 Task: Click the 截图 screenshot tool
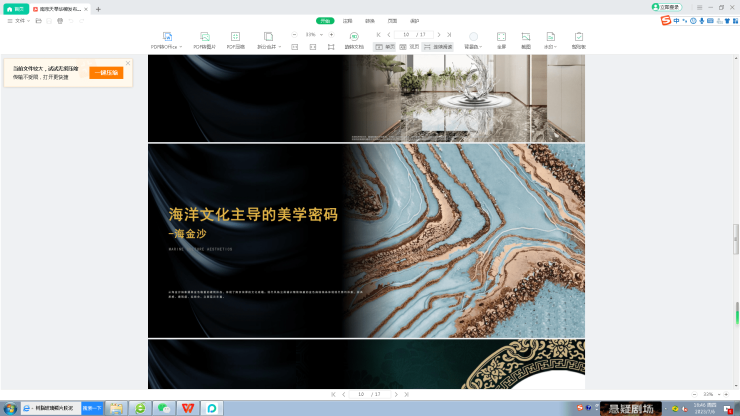(525, 36)
